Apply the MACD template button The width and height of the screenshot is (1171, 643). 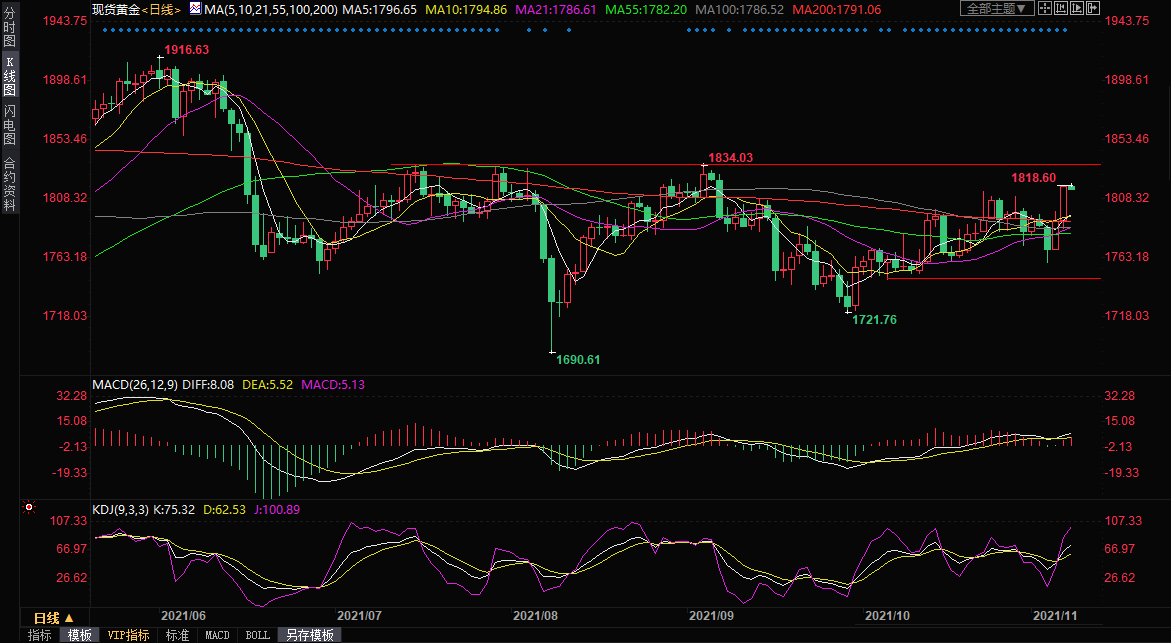coord(217,635)
